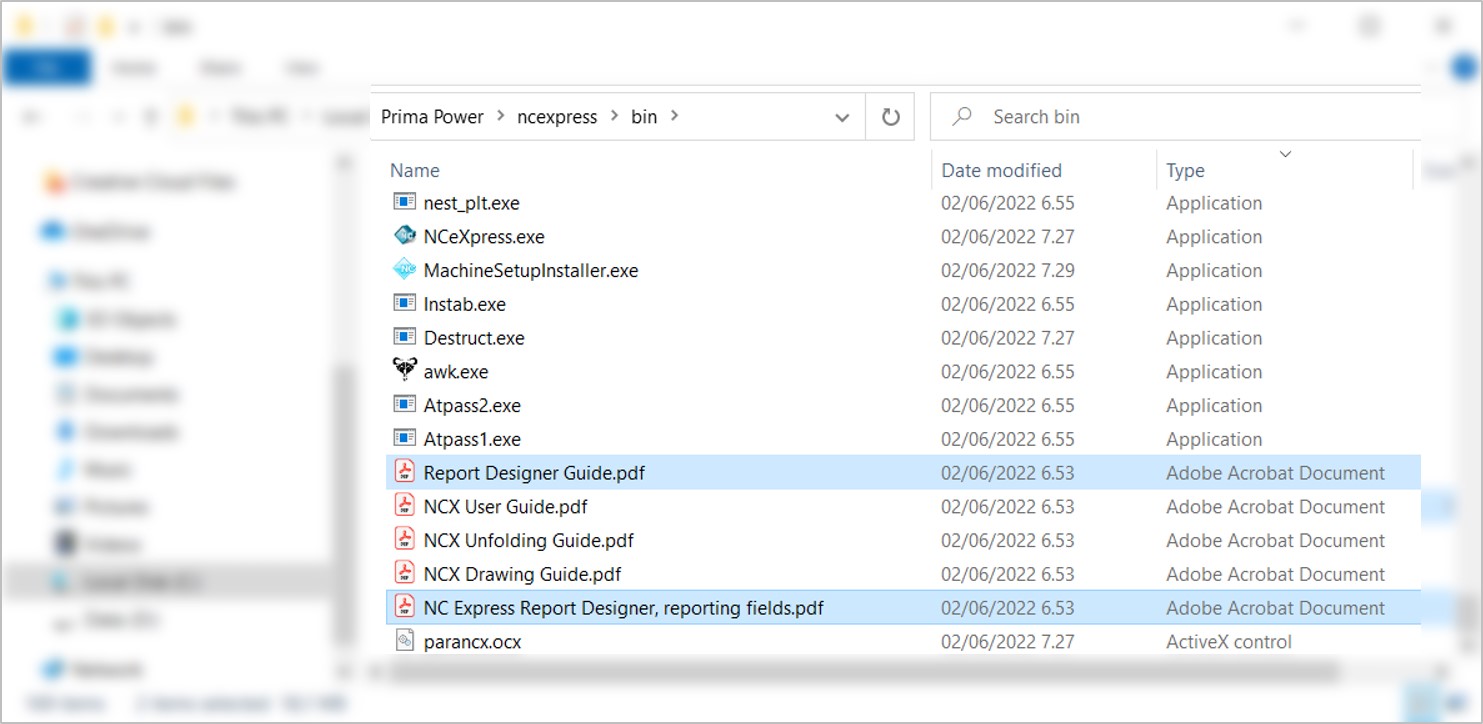Navigate to ncexpress folder in breadcrumb
This screenshot has height=724, width=1483.
557,117
